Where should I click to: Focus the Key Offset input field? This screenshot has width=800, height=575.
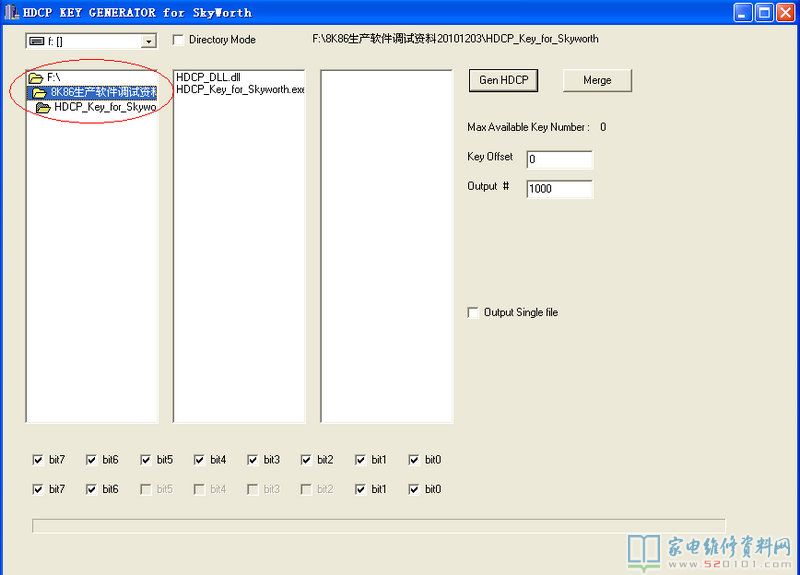(x=560, y=159)
